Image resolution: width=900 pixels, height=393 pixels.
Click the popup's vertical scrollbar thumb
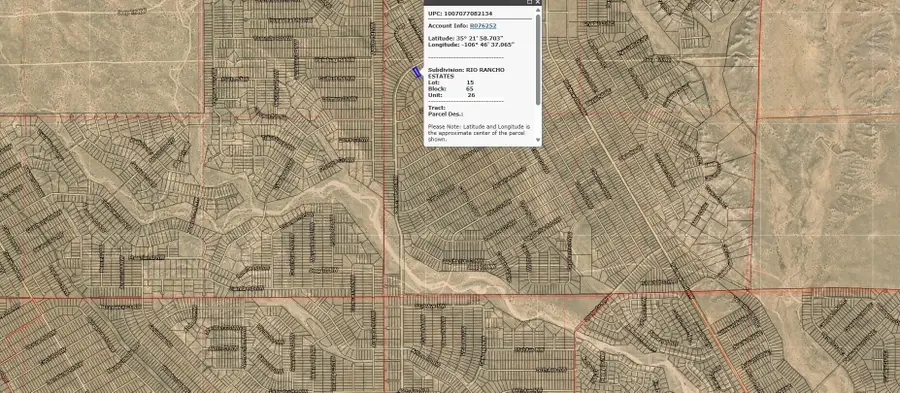coord(538,60)
